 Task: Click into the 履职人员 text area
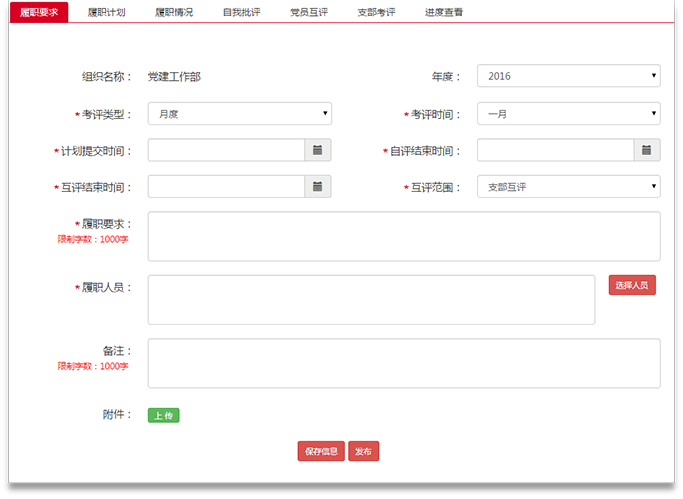(372, 300)
